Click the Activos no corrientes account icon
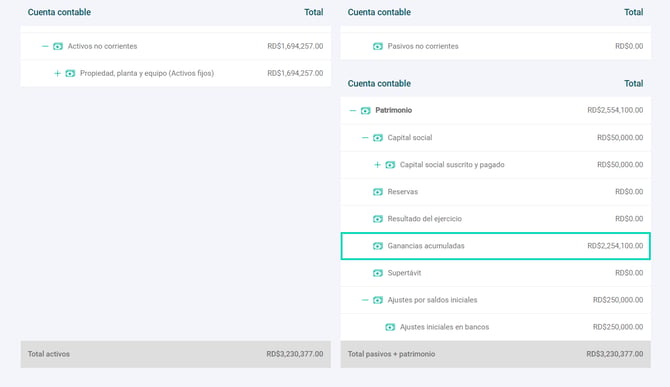This screenshot has width=670, height=387. coord(58,46)
